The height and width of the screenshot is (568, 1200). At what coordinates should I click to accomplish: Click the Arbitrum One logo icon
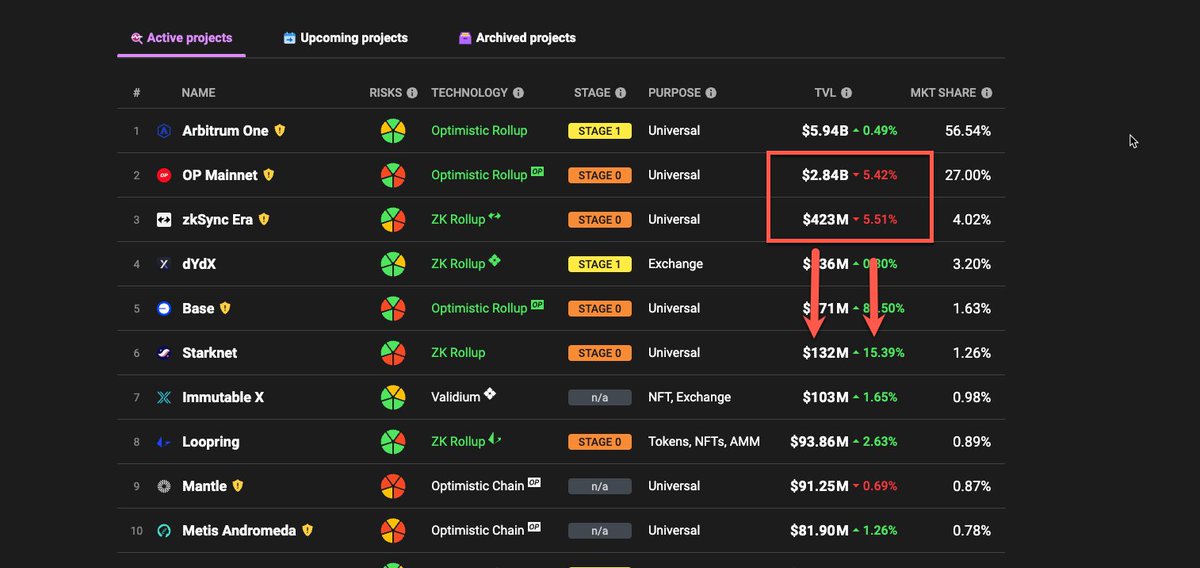point(164,131)
